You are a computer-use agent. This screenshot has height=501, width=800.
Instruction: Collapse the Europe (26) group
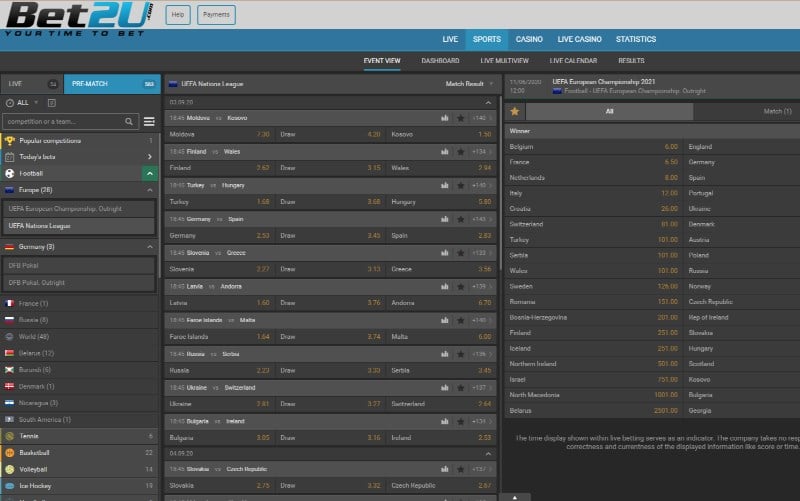tap(149, 190)
